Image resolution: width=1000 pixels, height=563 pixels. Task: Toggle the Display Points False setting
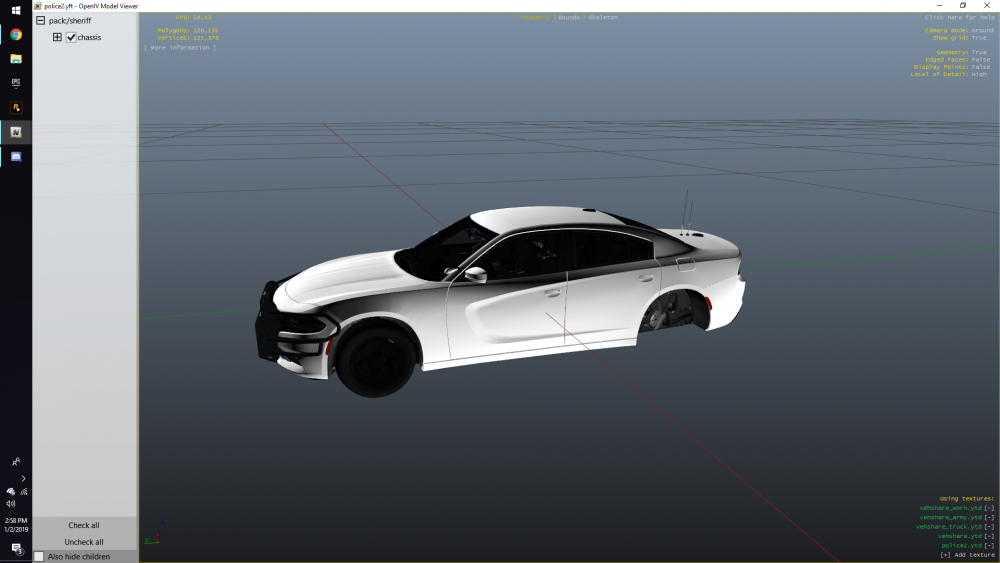(981, 67)
